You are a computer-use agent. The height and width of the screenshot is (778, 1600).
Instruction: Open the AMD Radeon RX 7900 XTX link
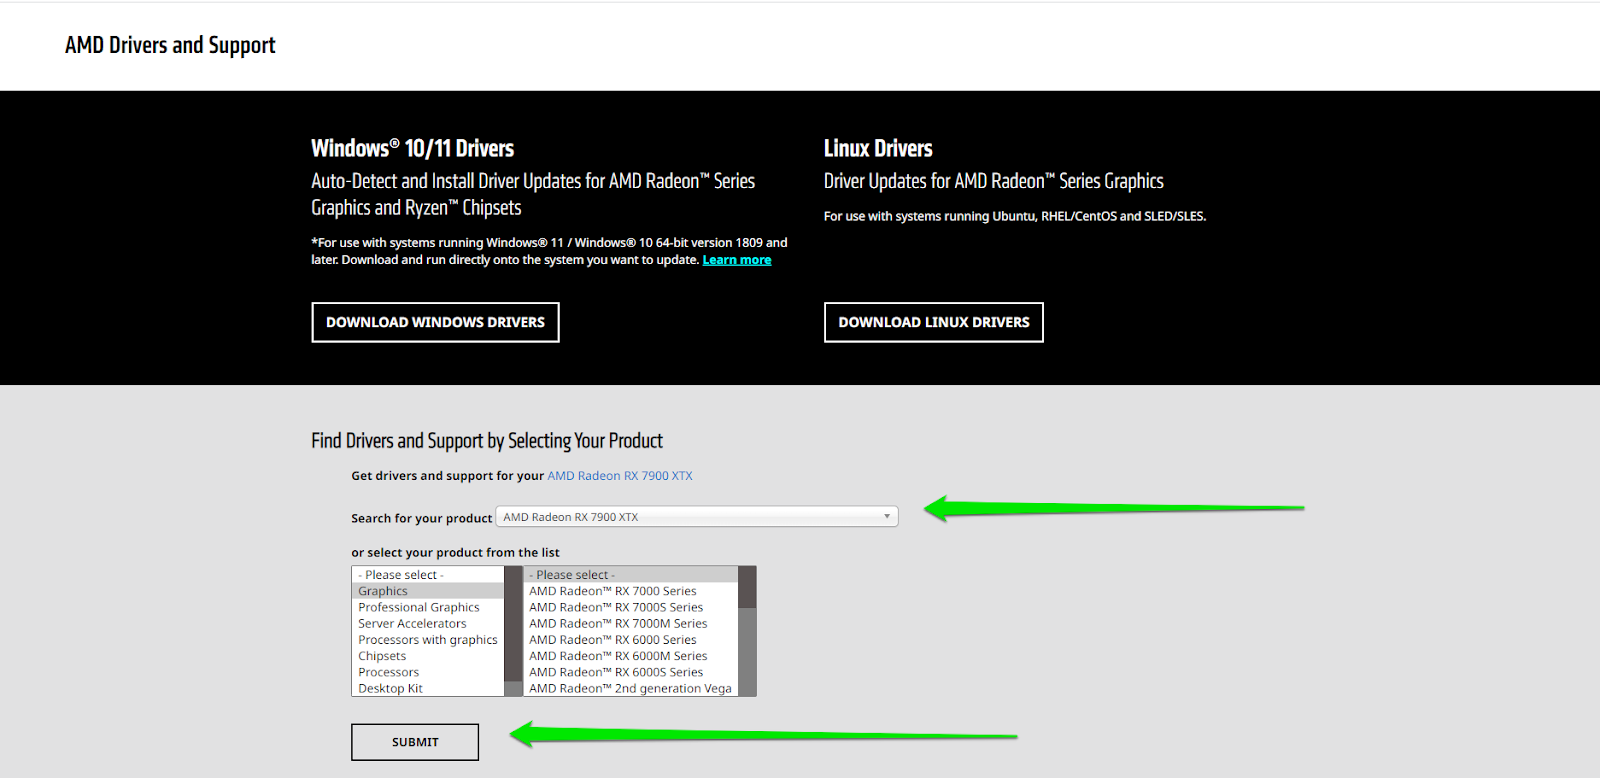click(619, 476)
